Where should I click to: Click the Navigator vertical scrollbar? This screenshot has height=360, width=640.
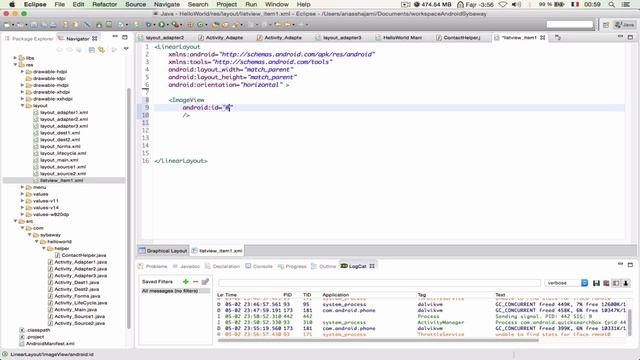click(129, 207)
